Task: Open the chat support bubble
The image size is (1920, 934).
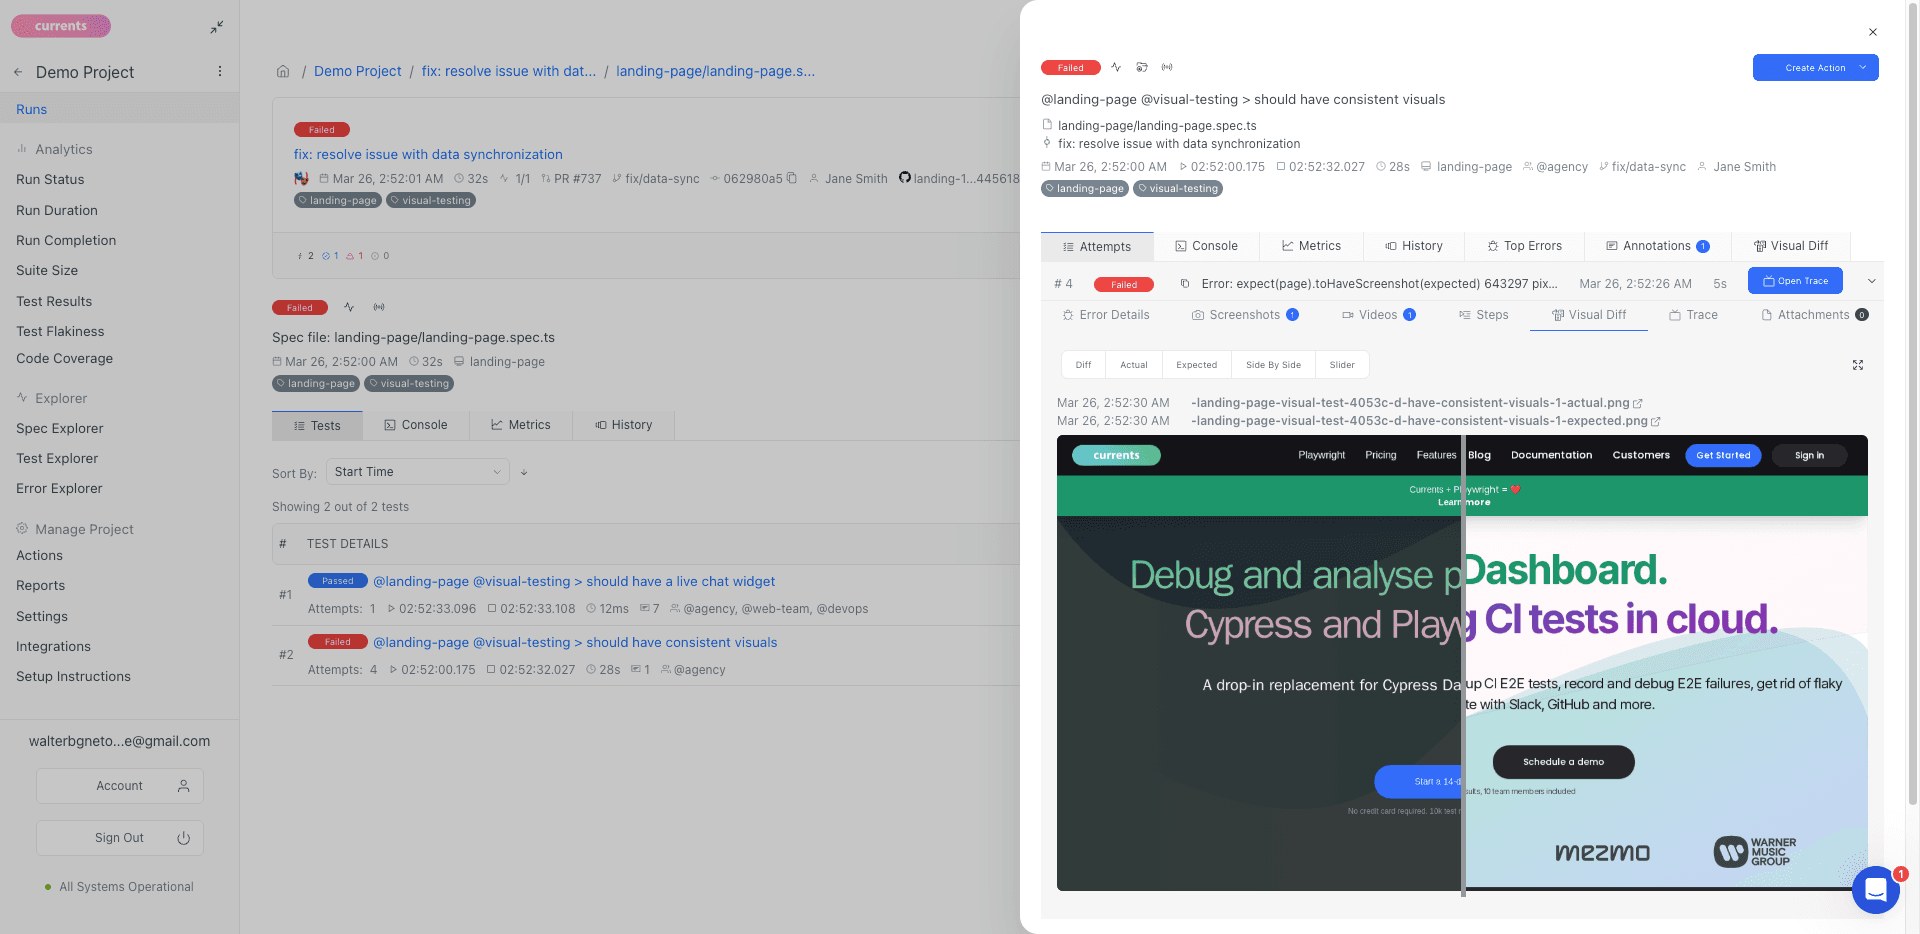Action: 1876,889
